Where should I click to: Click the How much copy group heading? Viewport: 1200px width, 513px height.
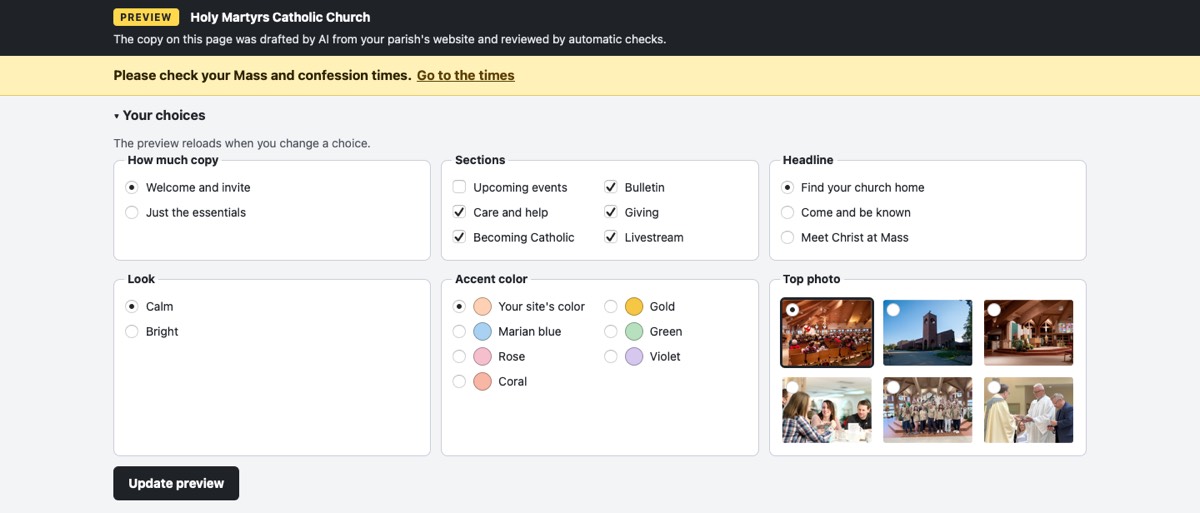(173, 160)
